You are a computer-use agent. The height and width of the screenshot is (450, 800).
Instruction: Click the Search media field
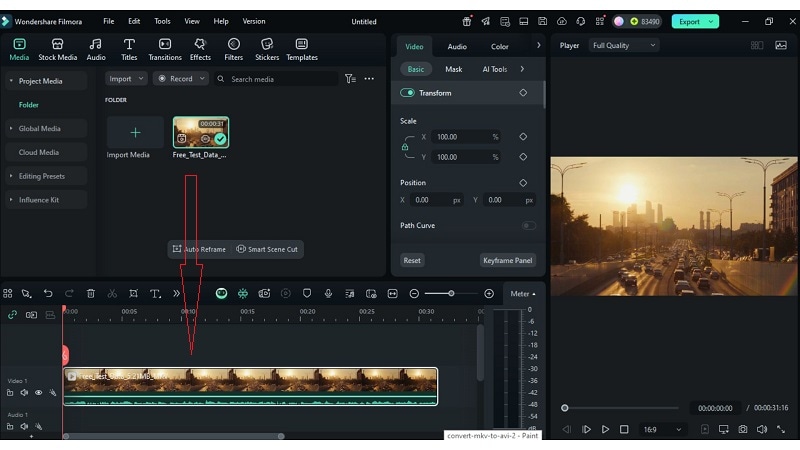click(x=277, y=79)
